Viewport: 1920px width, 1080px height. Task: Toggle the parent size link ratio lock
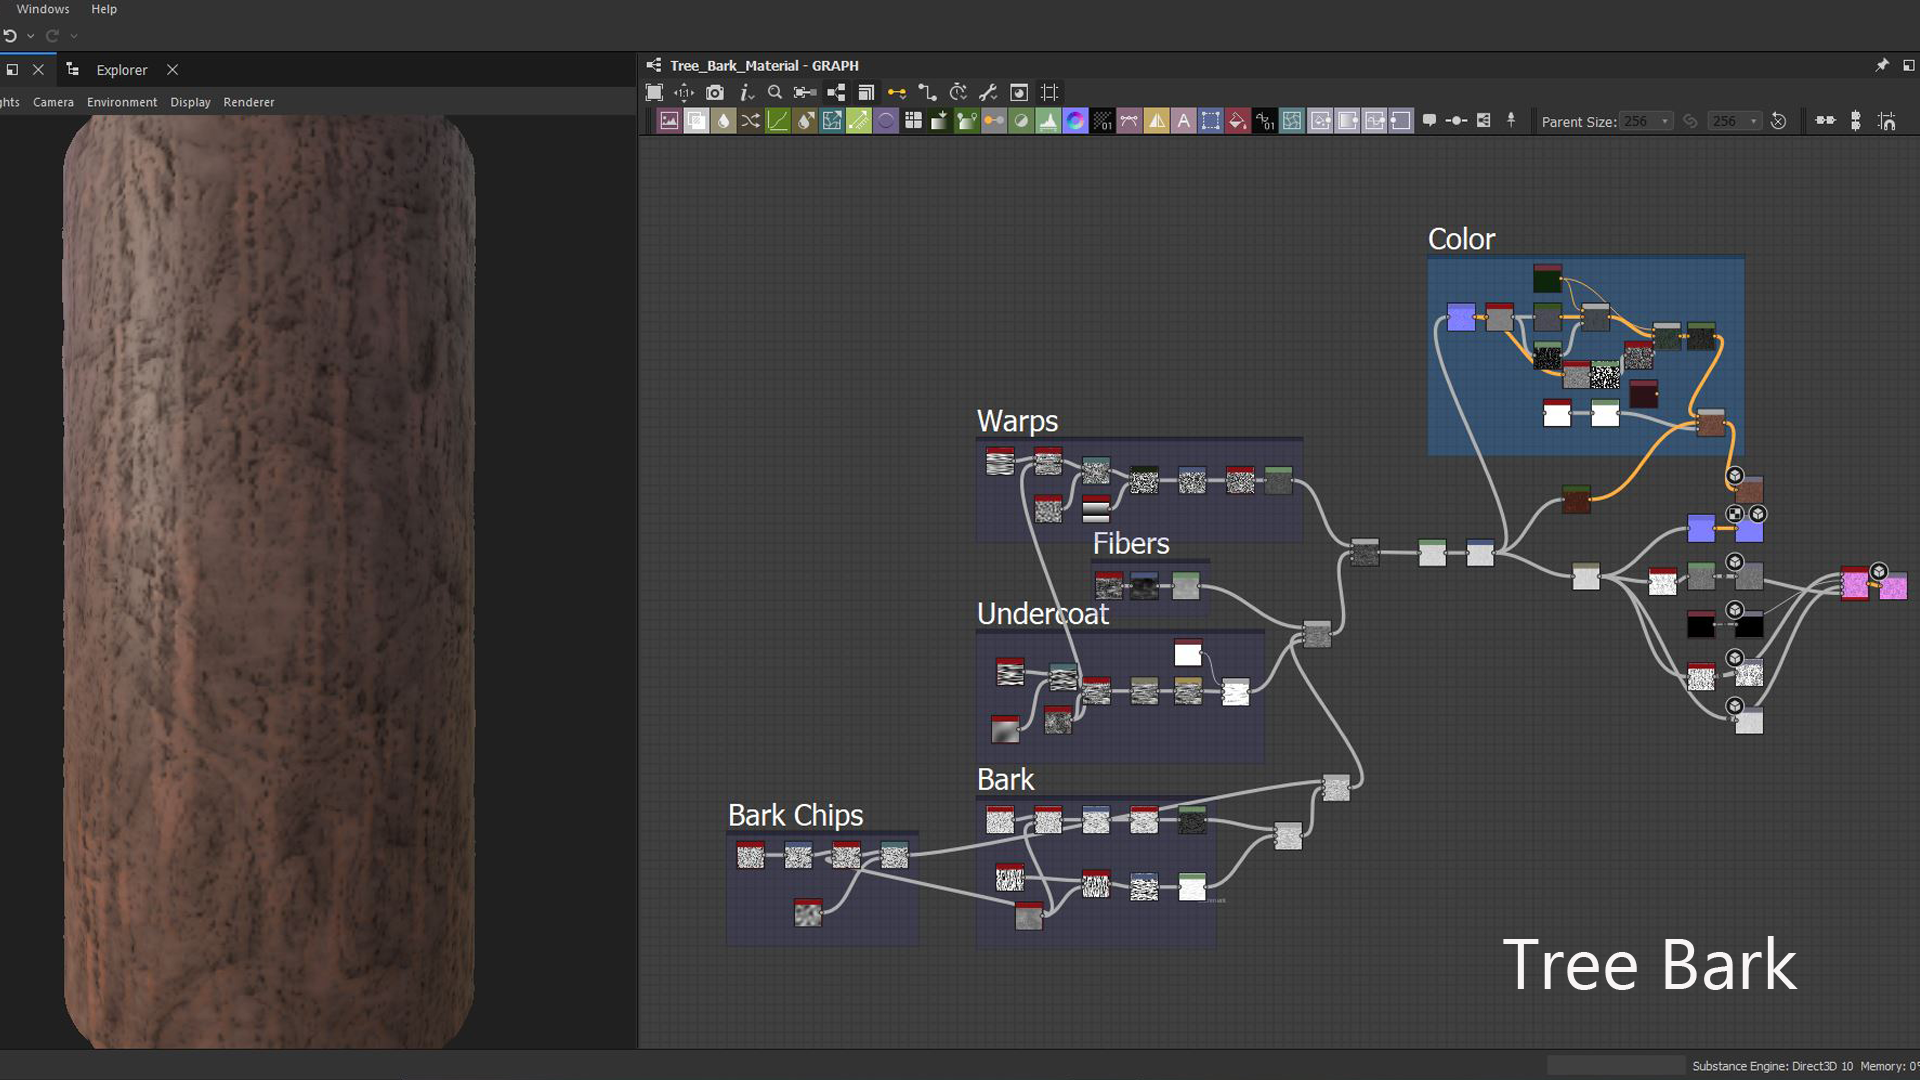coord(1690,121)
